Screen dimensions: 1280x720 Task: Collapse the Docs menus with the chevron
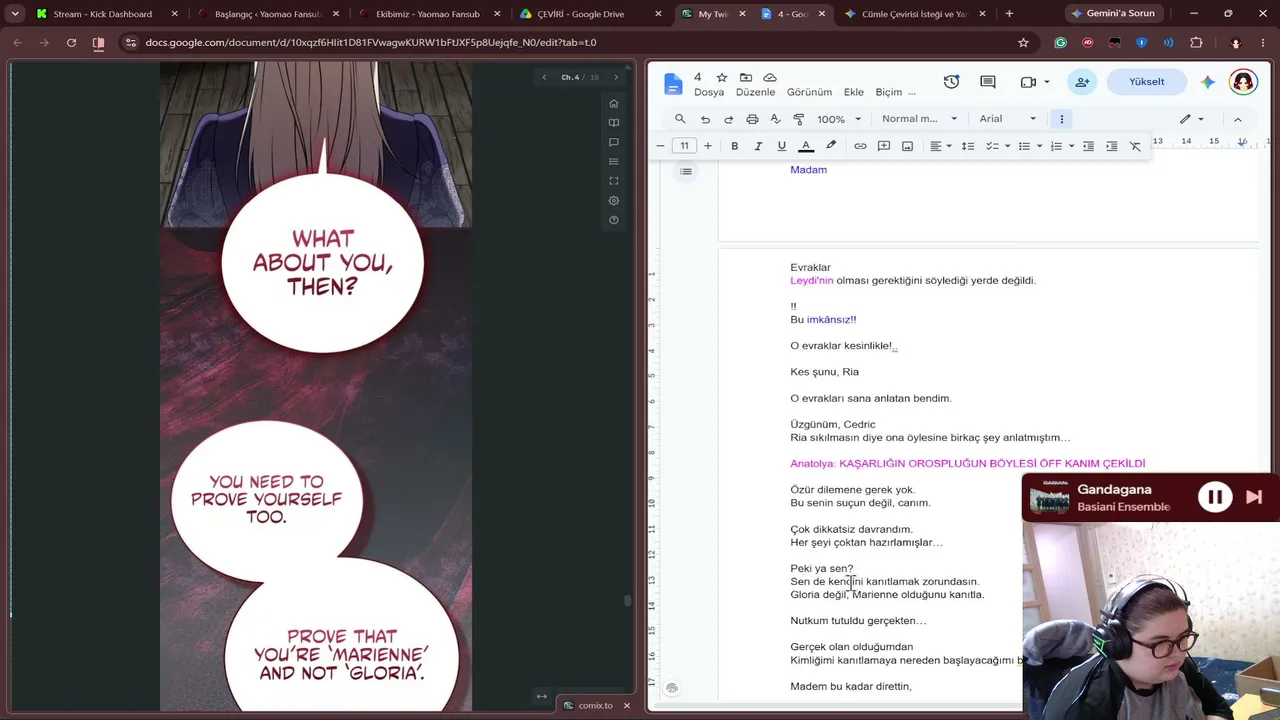click(1237, 119)
